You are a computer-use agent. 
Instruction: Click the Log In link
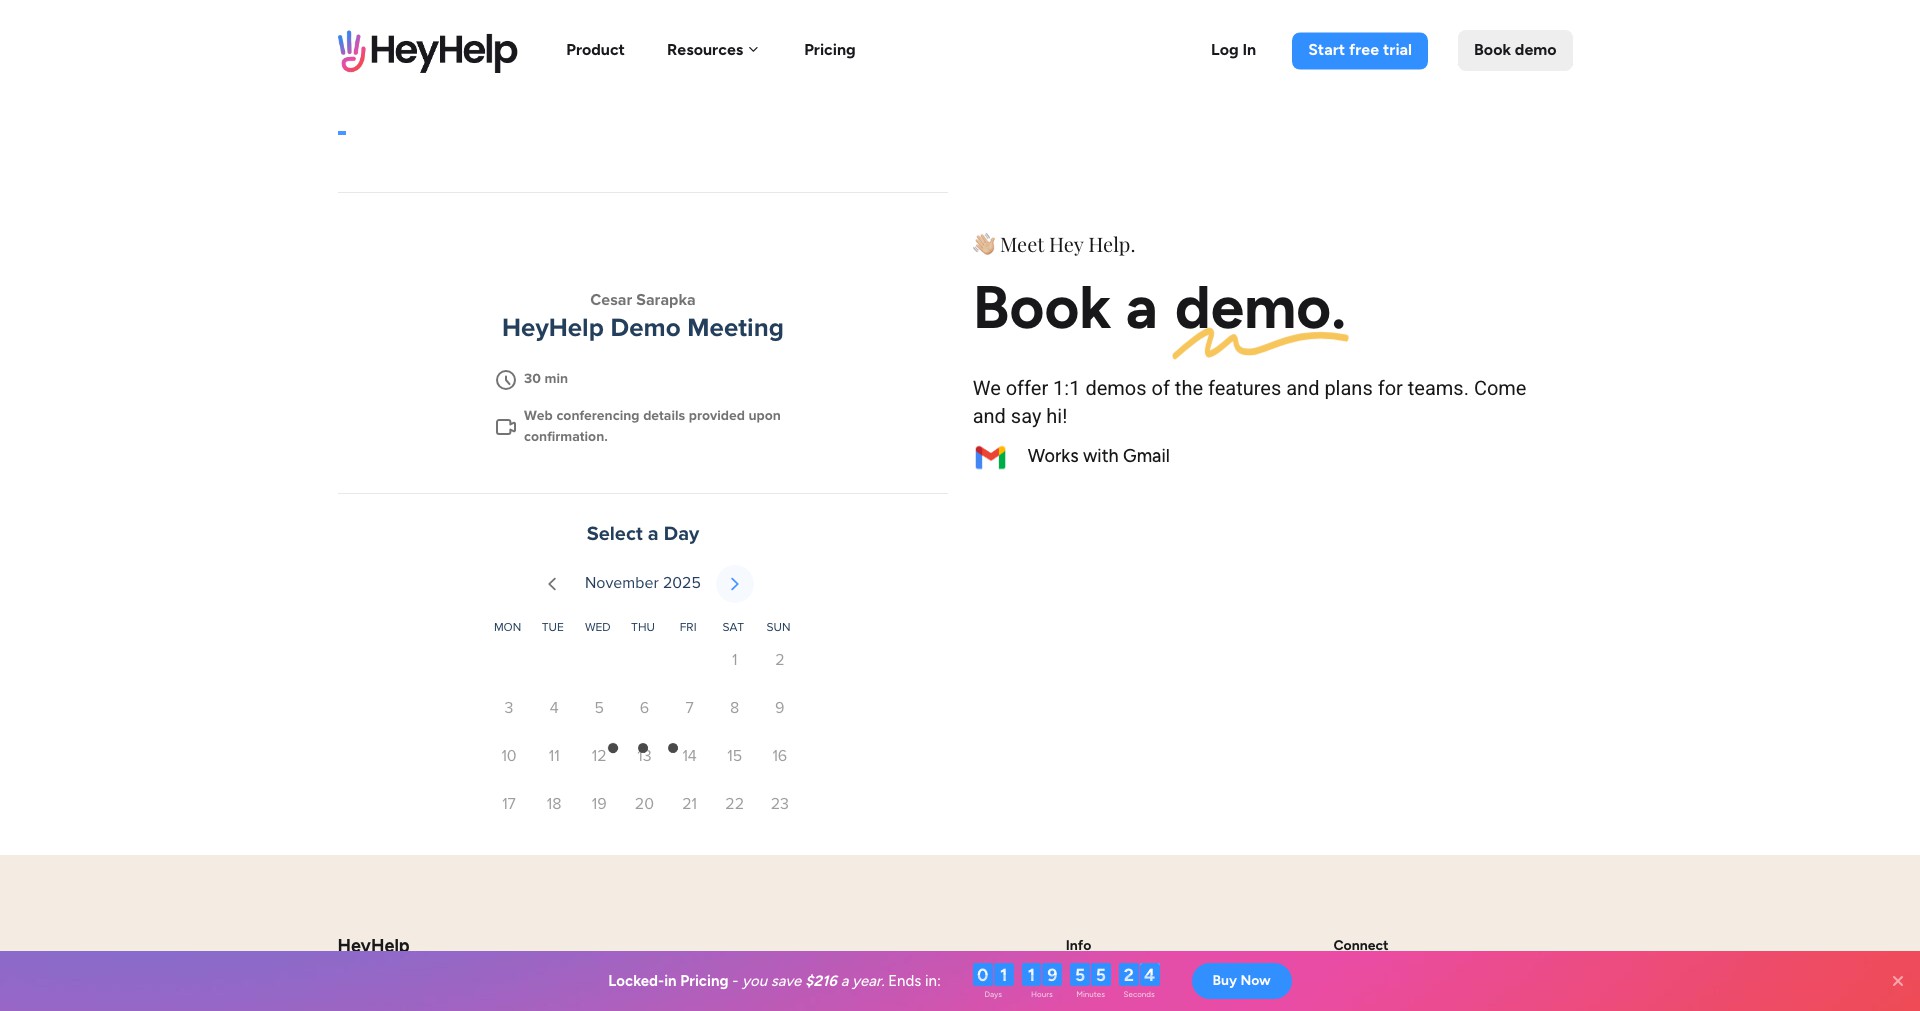1233,50
